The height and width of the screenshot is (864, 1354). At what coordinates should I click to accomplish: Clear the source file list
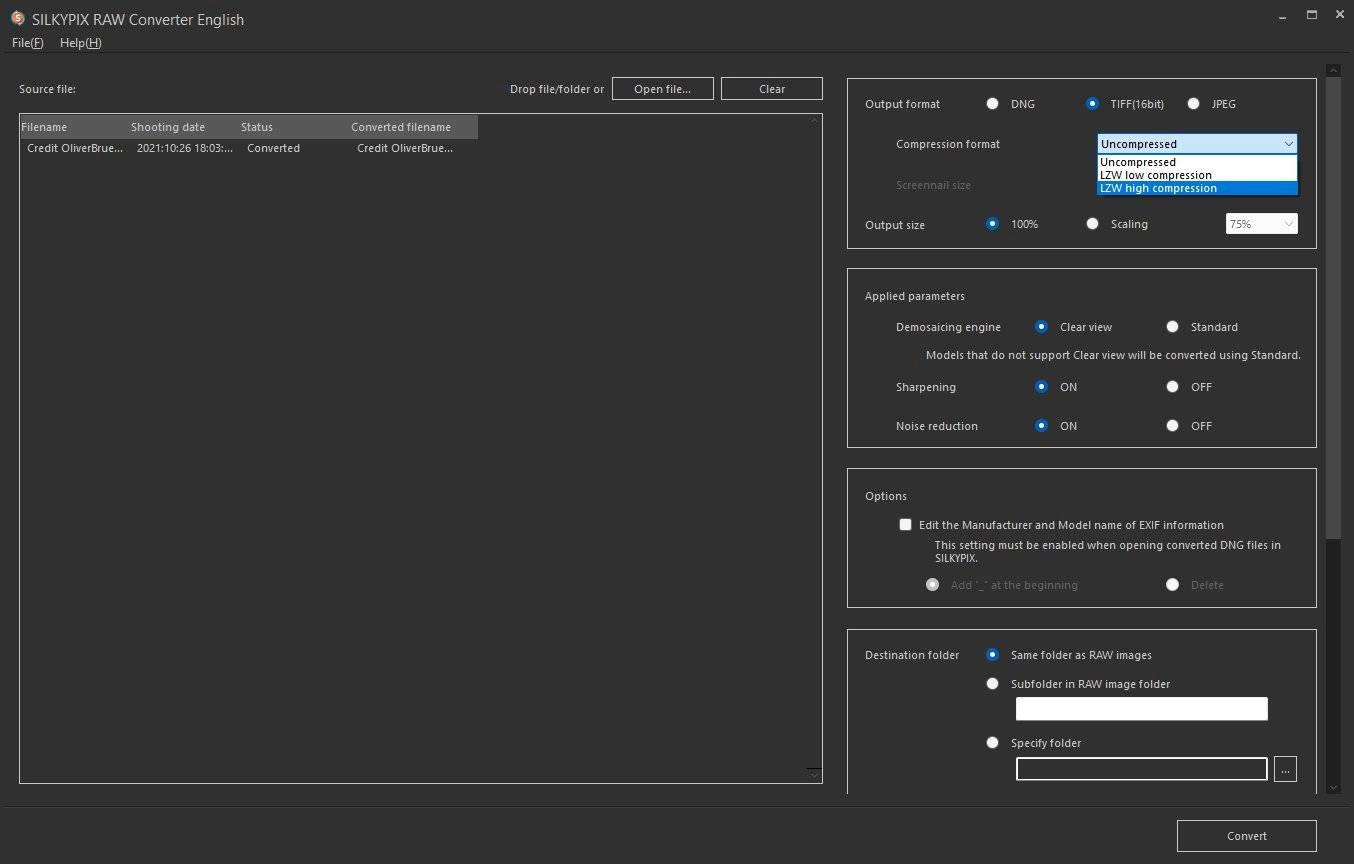coord(772,89)
